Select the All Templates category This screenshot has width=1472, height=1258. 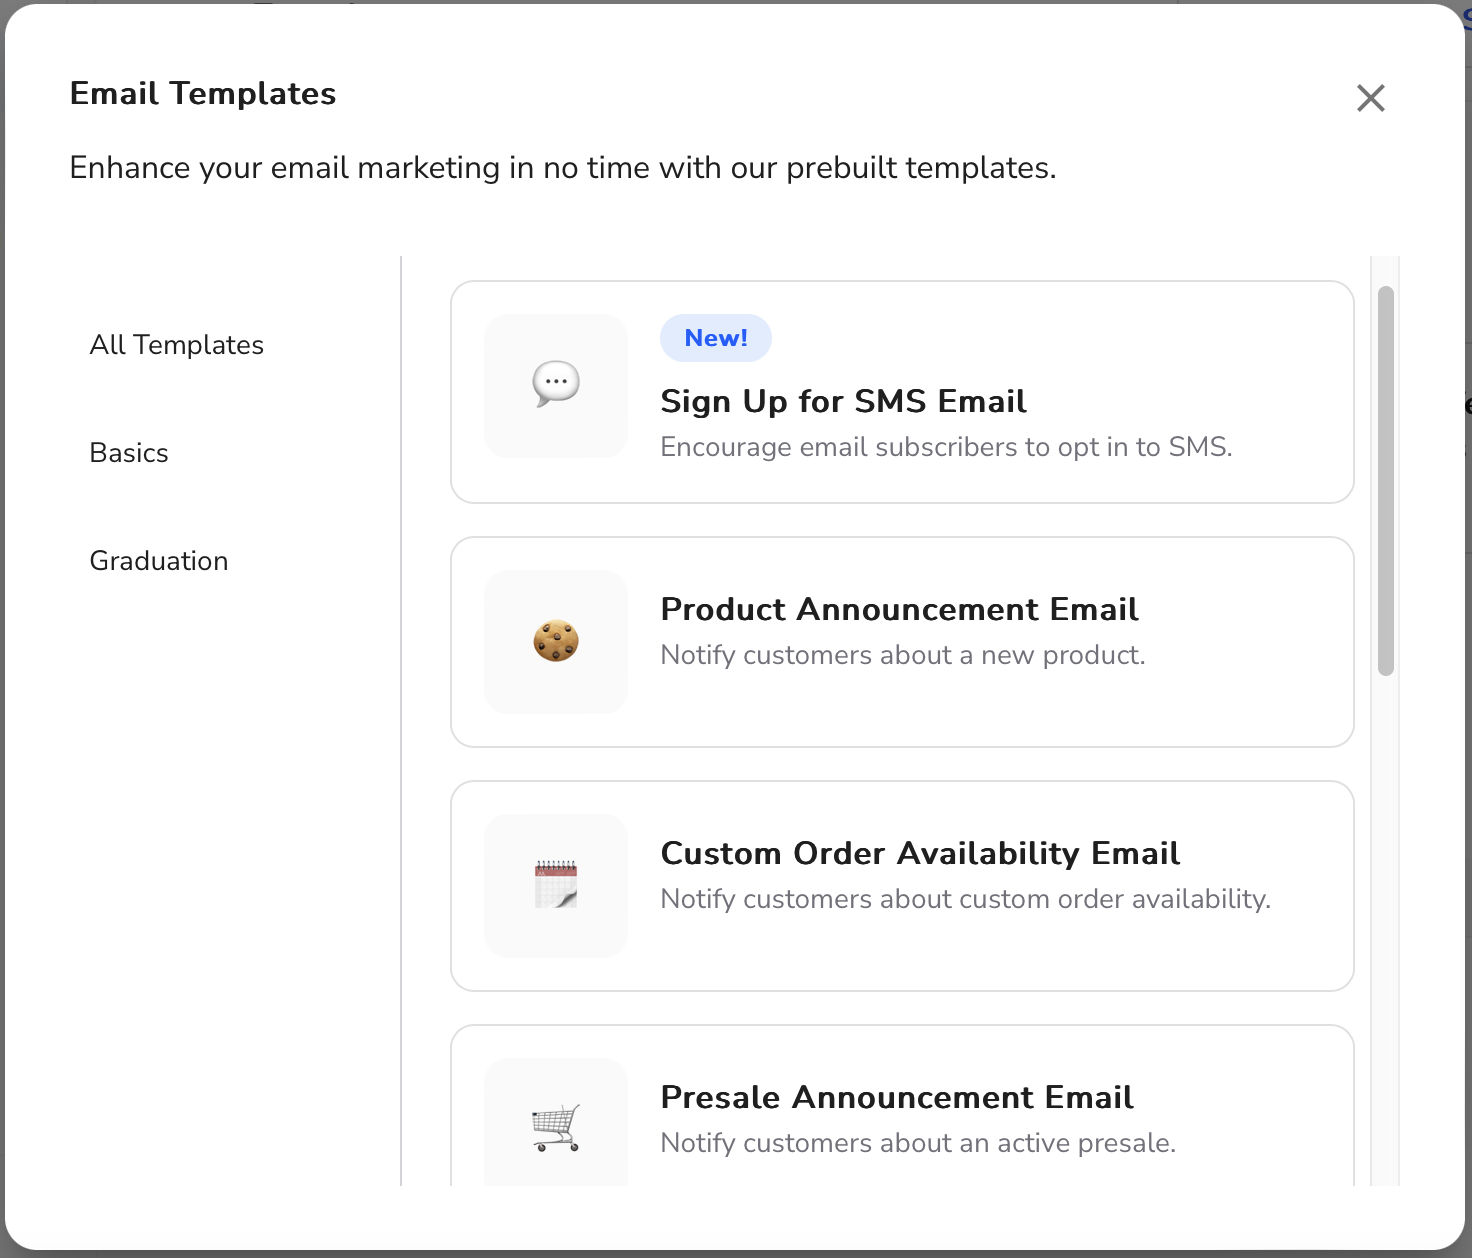[177, 345]
